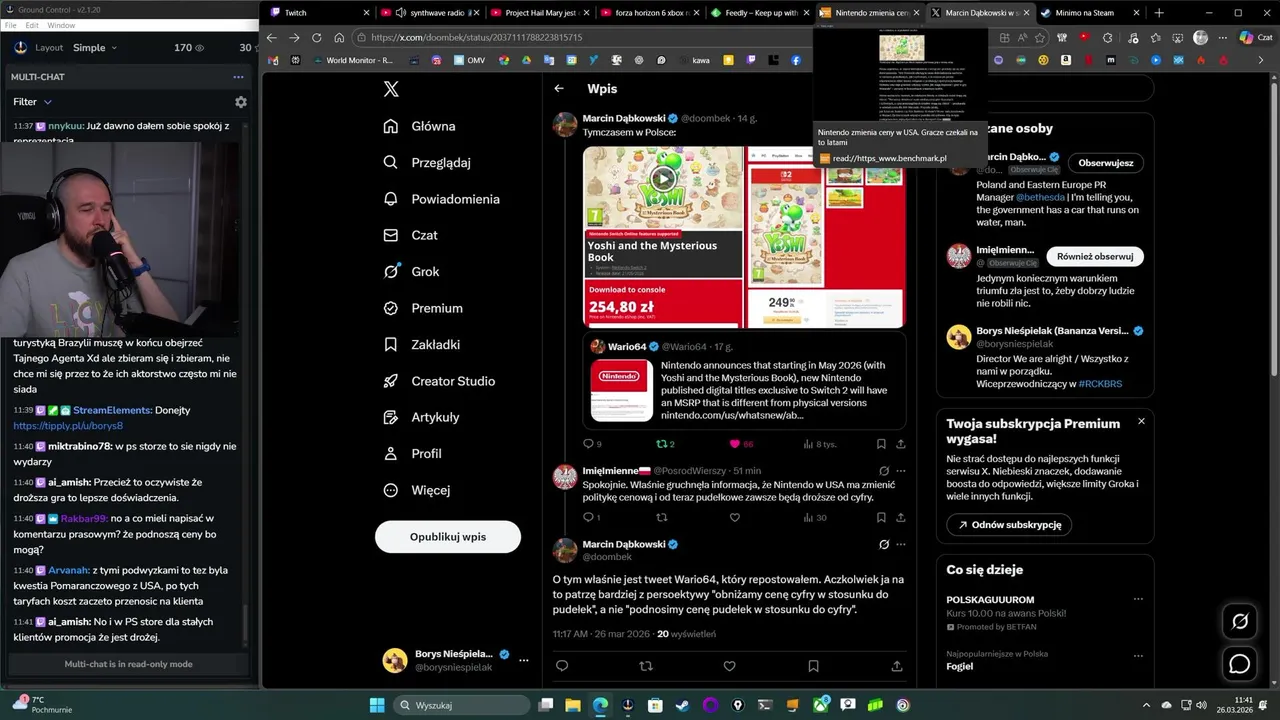Play the Yoshi video thumbnail

pyautogui.click(x=663, y=180)
